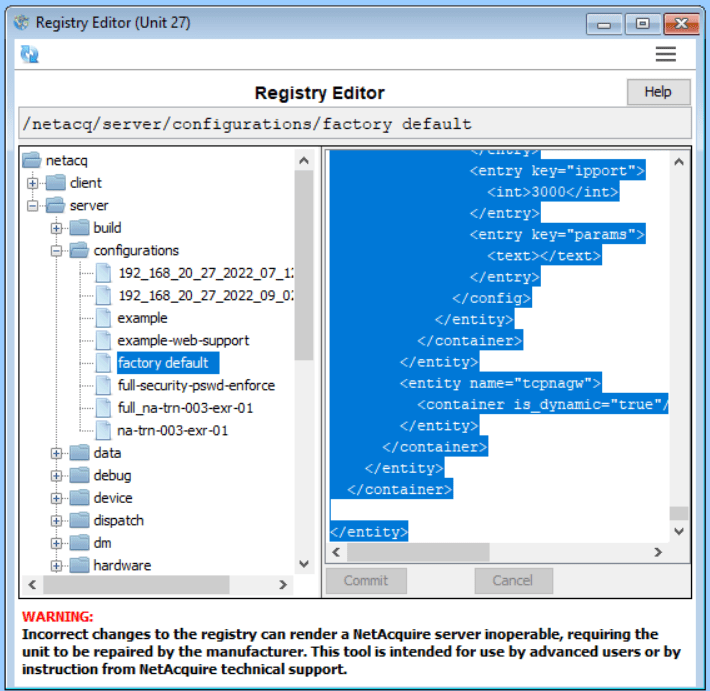Click XML editor scroll right arrow
Viewport: 710px width, 691px height.
[x=658, y=552]
